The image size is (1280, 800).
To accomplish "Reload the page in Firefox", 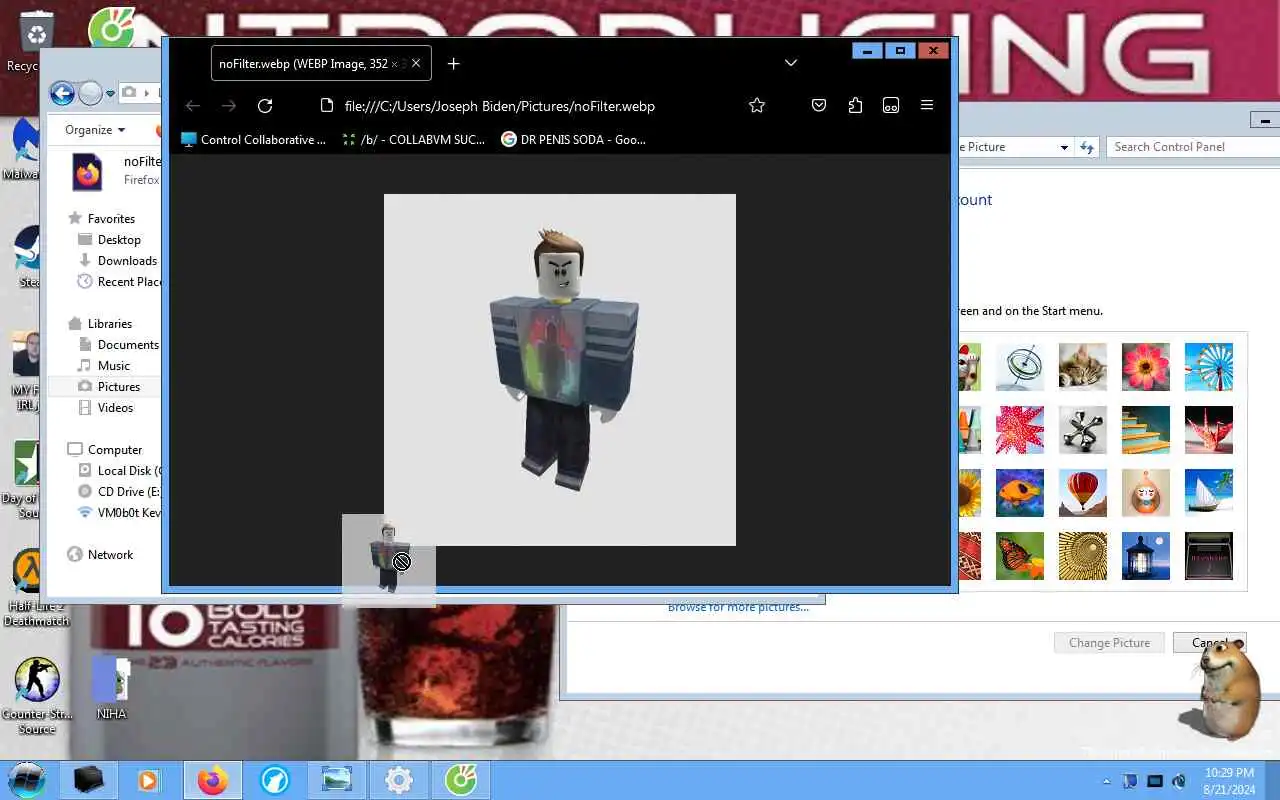I will (x=265, y=106).
